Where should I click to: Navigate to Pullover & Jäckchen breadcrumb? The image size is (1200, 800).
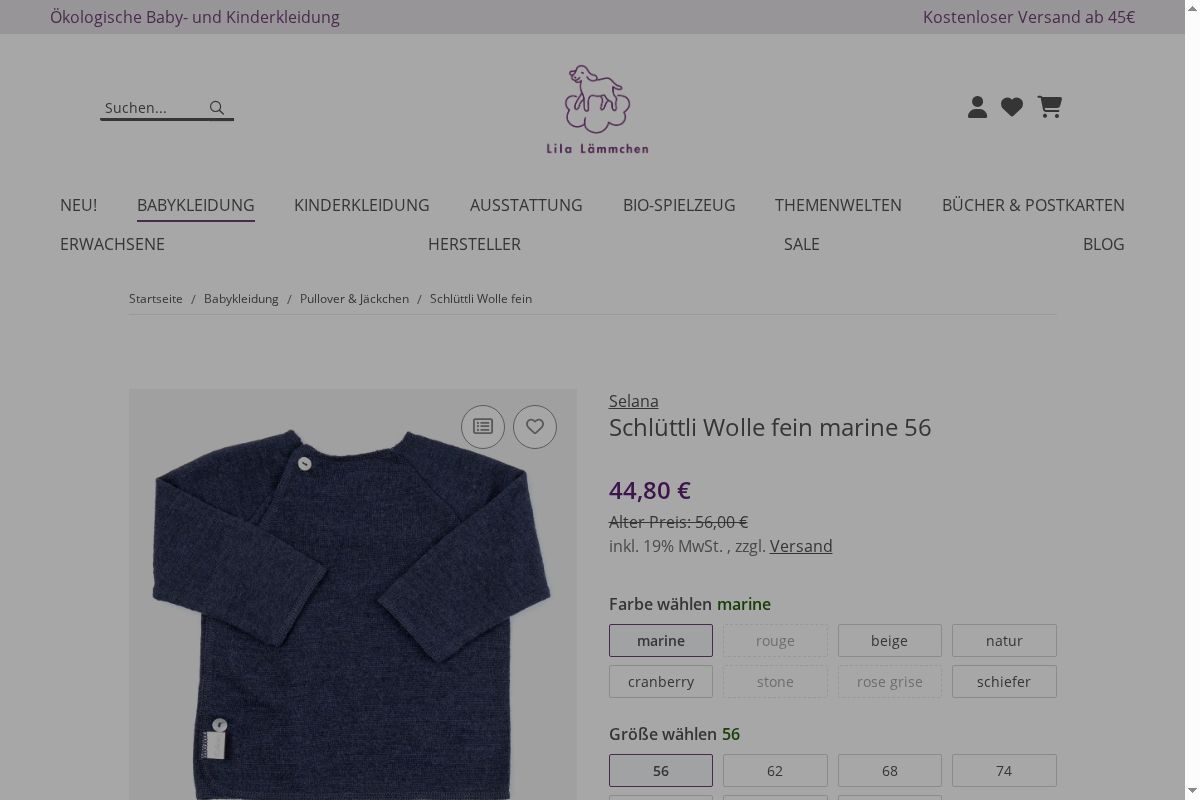coord(354,299)
